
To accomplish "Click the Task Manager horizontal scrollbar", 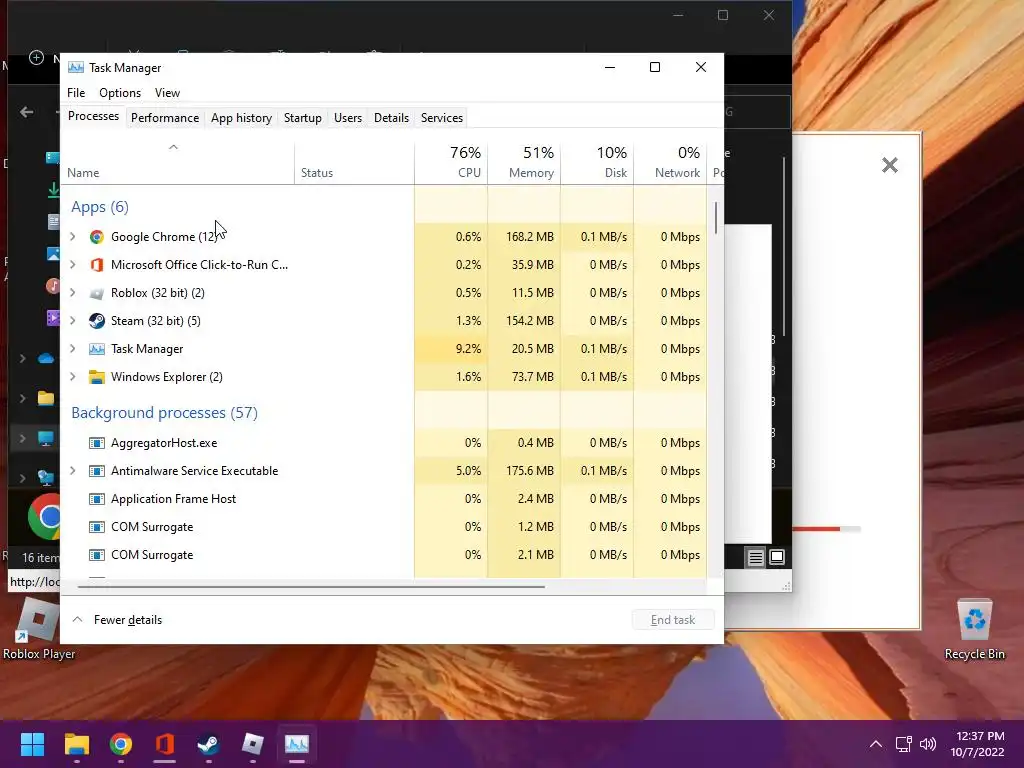I will (x=311, y=586).
